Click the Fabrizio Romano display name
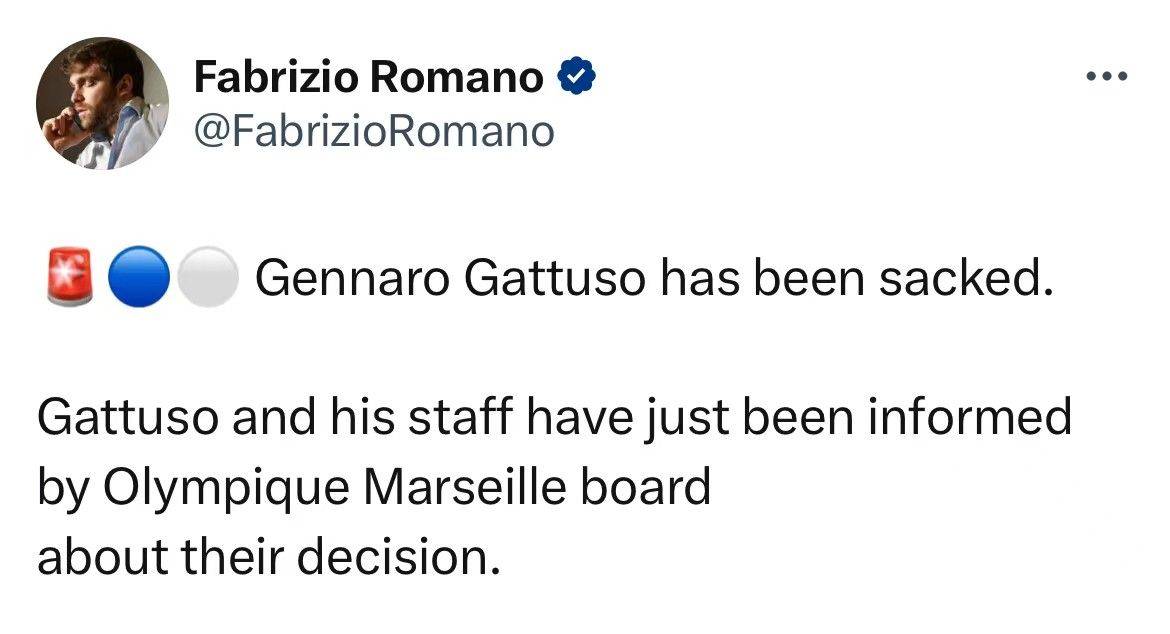The height and width of the screenshot is (634, 1170). click(368, 77)
